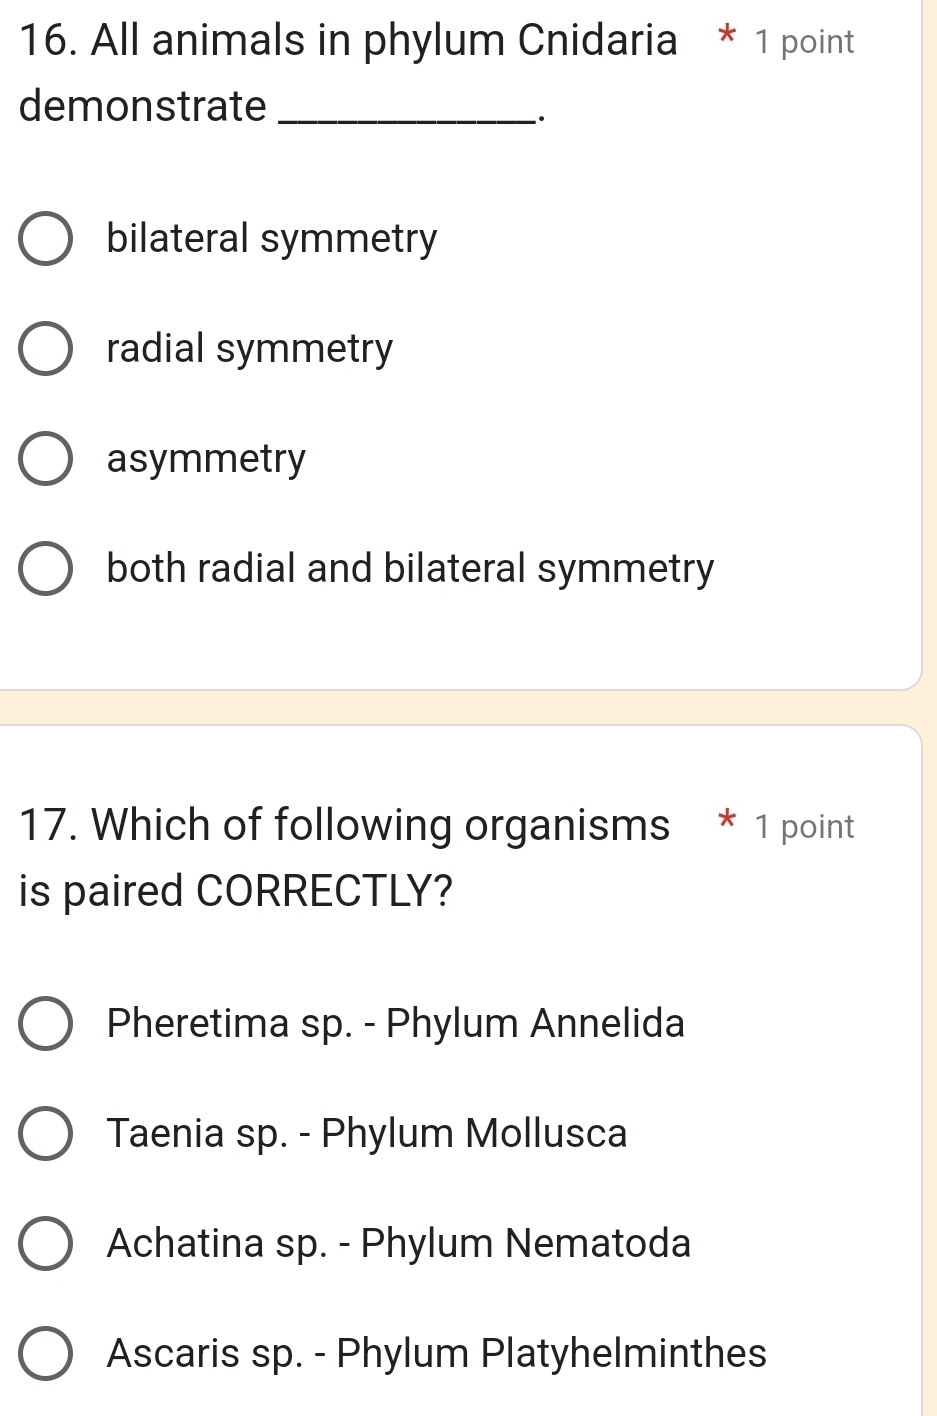The width and height of the screenshot is (937, 1416).
Task: Click the "radial symmetry" answer label
Action: (x=250, y=349)
